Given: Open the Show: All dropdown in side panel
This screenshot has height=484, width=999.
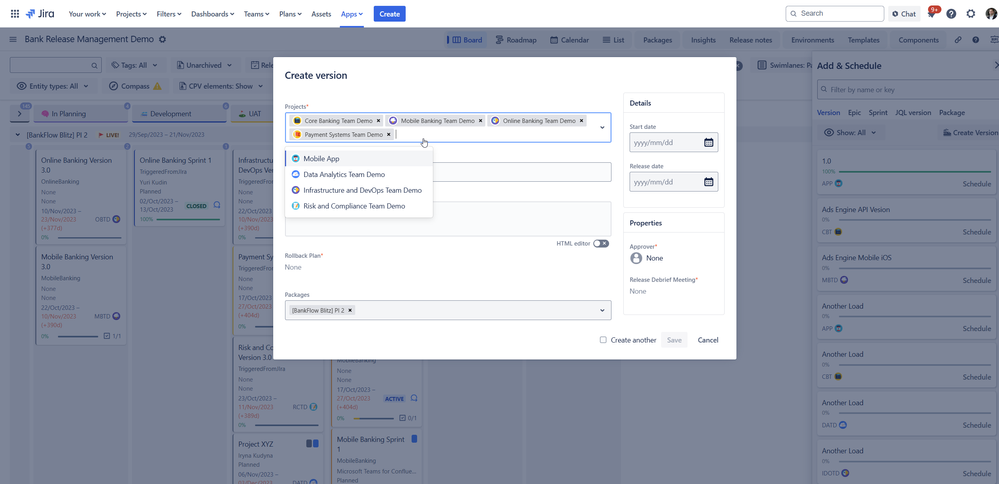Looking at the screenshot, I should (x=851, y=132).
